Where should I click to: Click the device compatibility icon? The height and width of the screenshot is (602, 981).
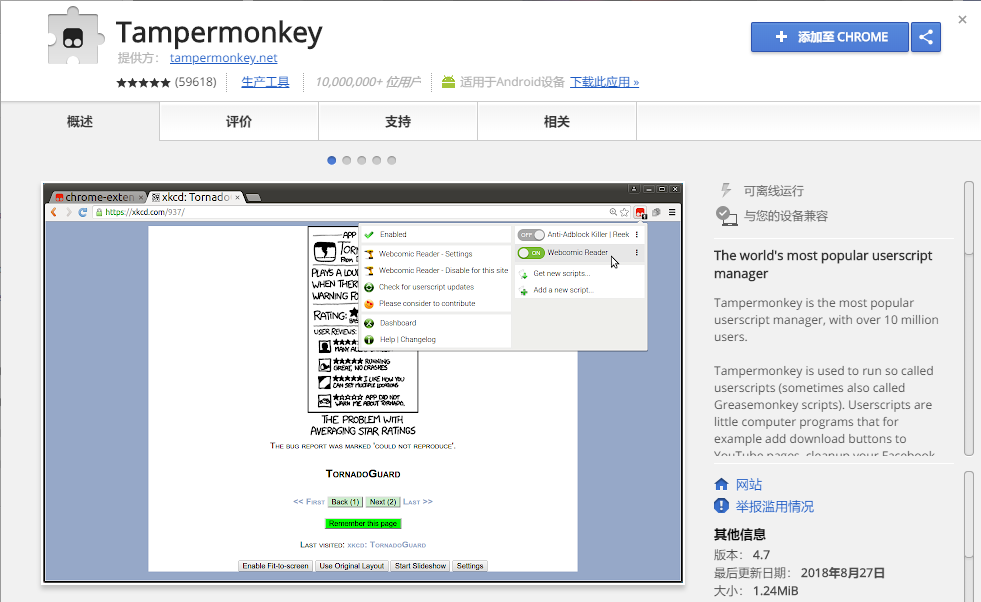point(726,216)
